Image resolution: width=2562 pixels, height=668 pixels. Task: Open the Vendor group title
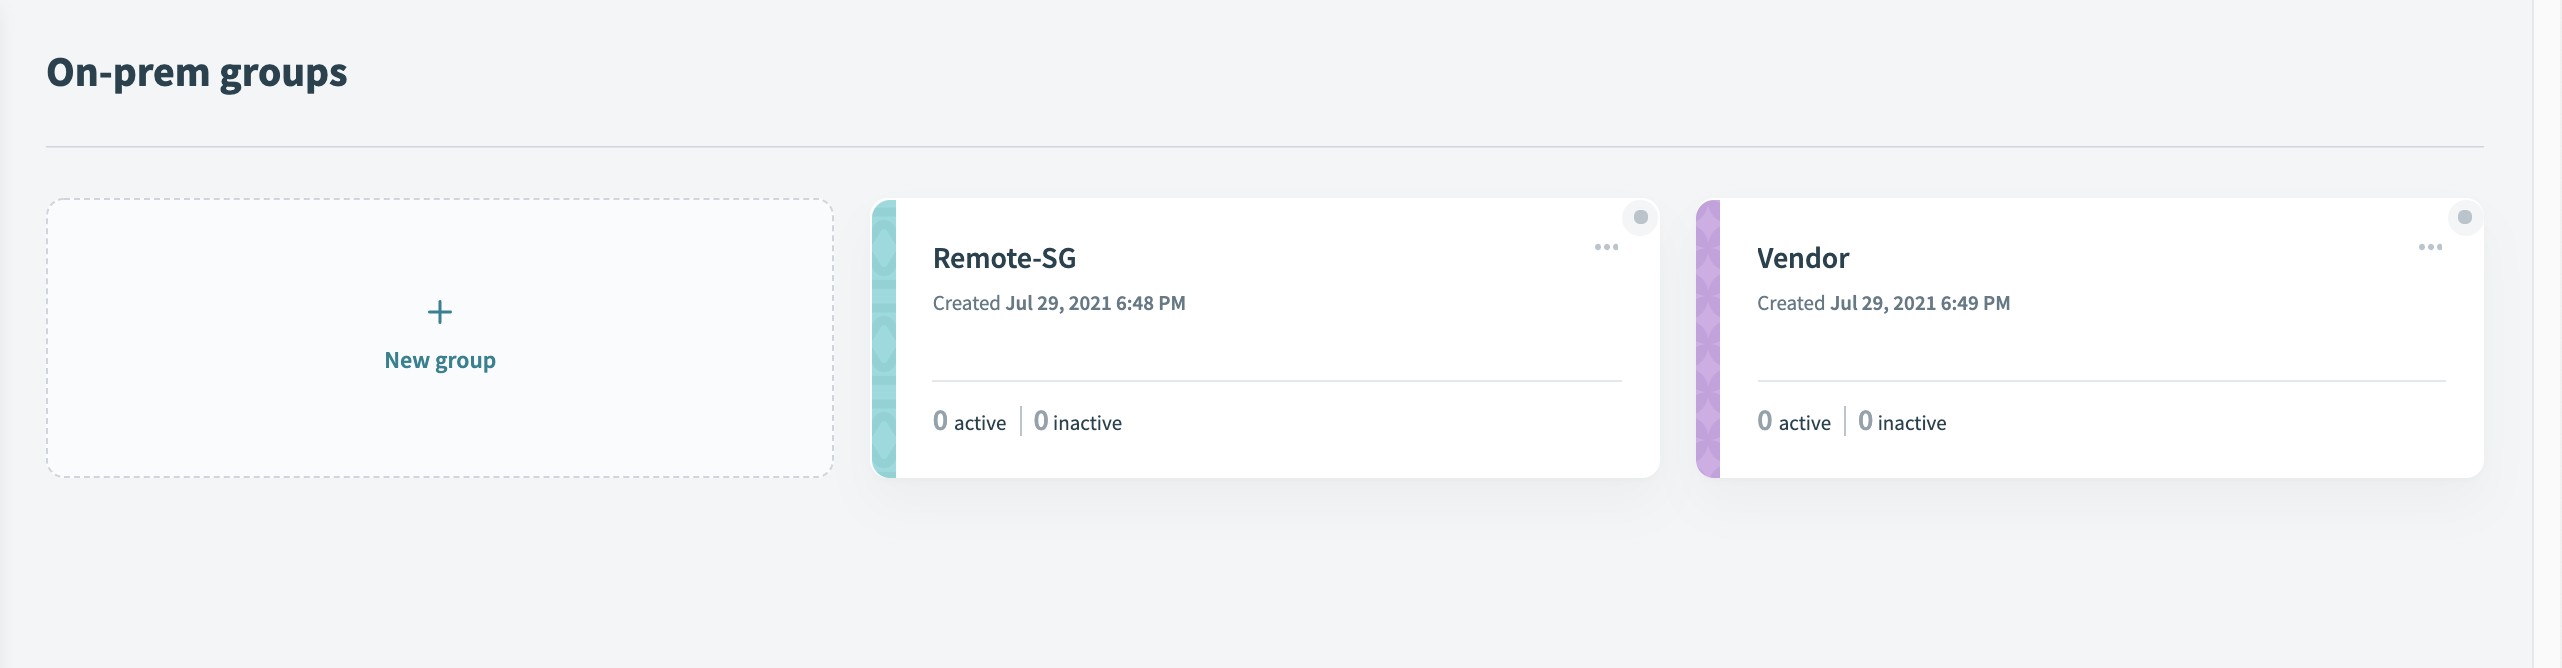(1803, 258)
